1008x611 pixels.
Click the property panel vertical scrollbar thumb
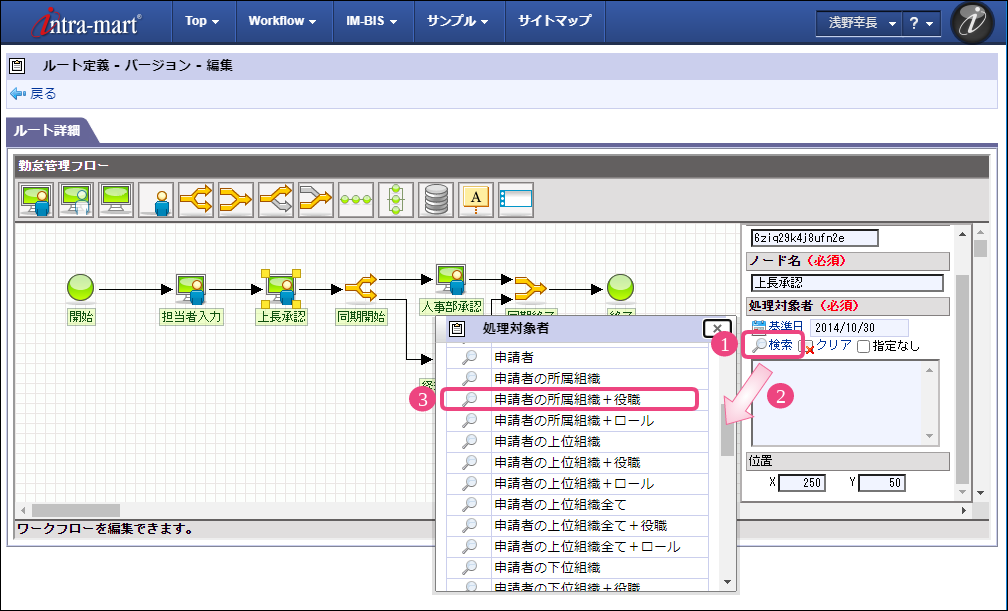(x=962, y=379)
